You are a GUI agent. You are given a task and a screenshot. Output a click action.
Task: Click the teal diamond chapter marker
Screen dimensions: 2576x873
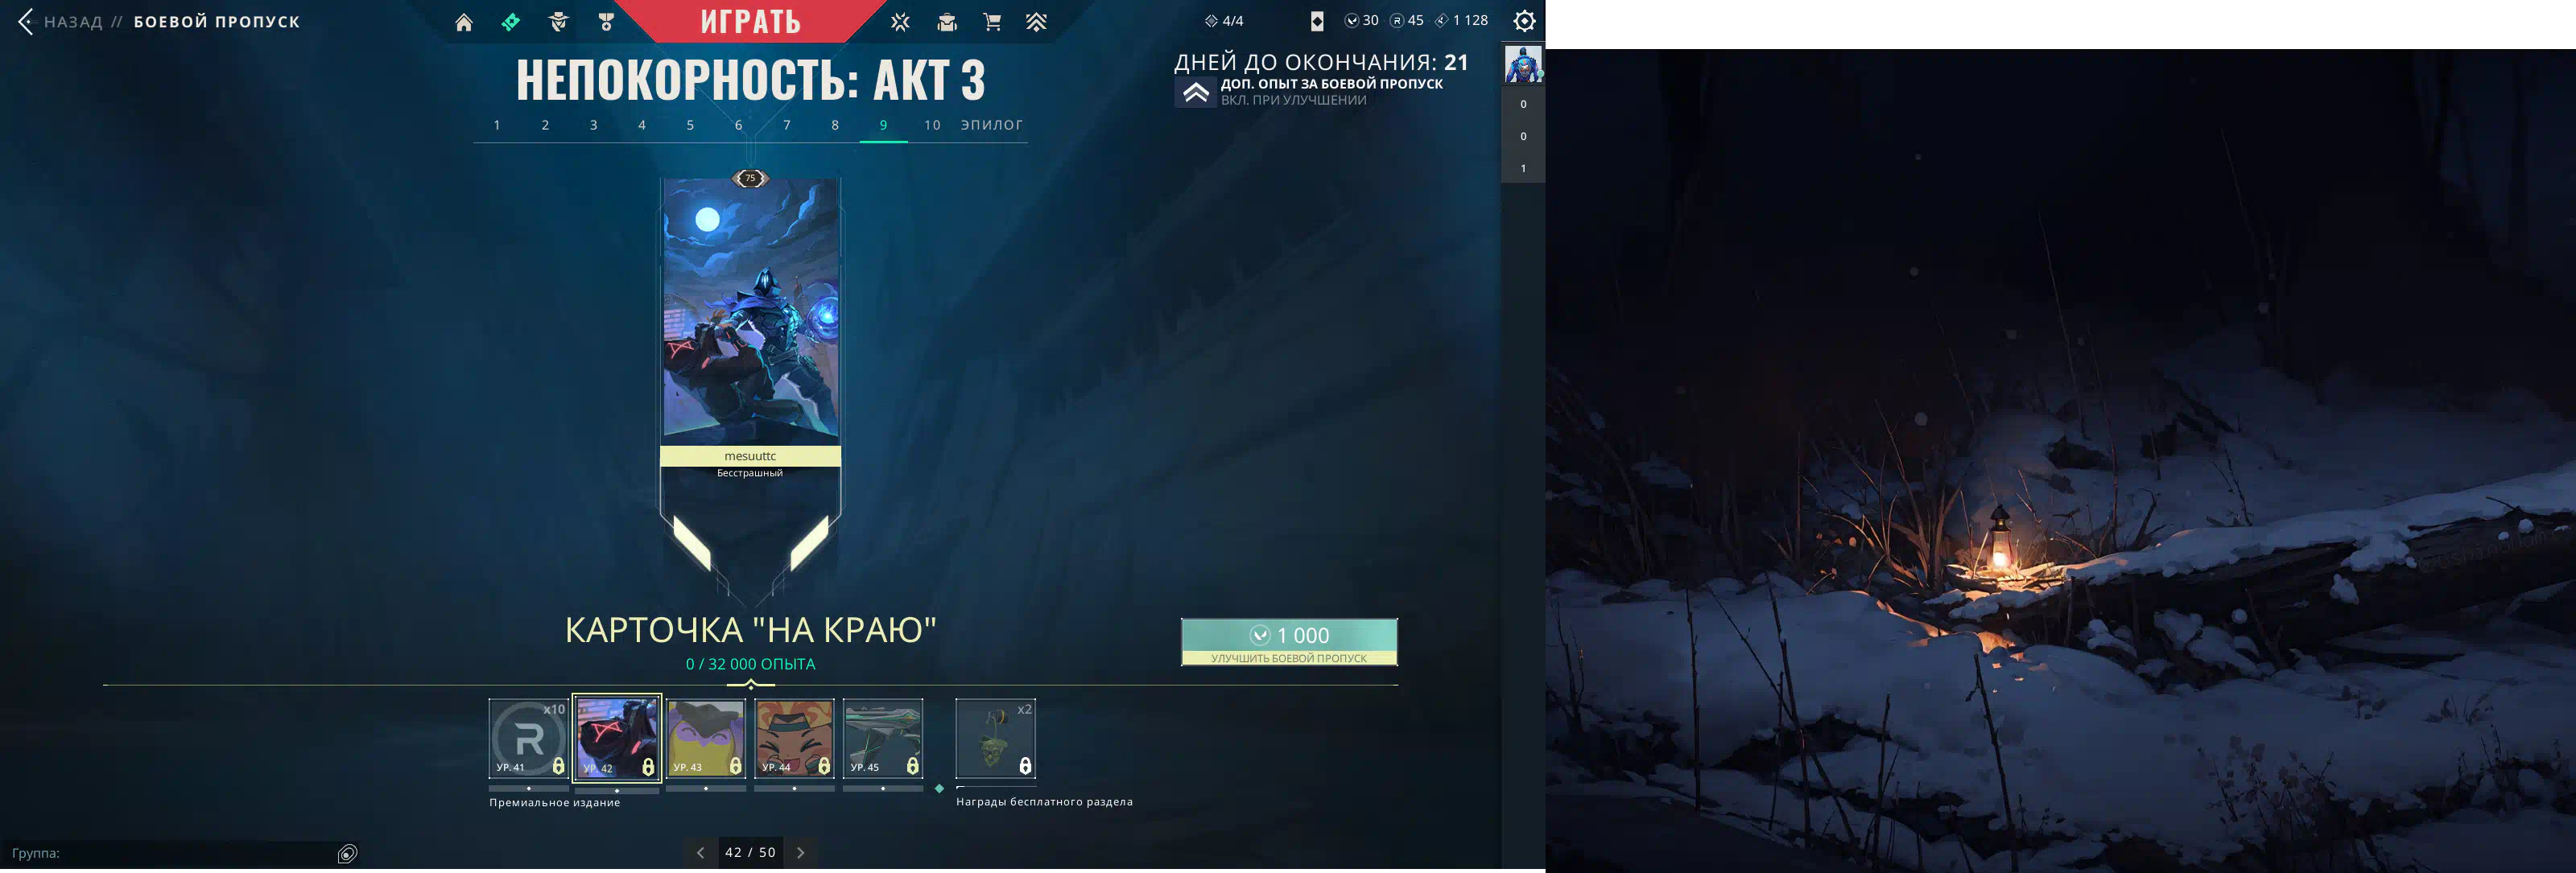point(939,788)
